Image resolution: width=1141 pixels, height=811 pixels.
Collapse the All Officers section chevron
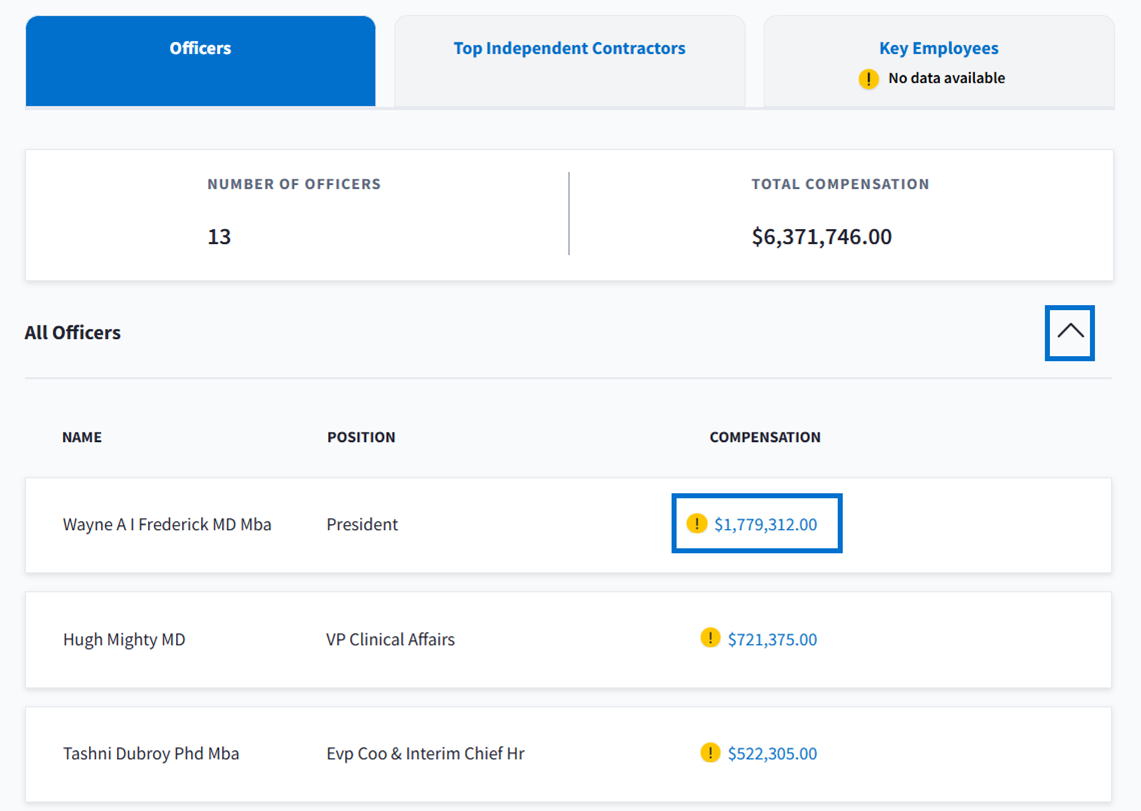tap(1069, 332)
